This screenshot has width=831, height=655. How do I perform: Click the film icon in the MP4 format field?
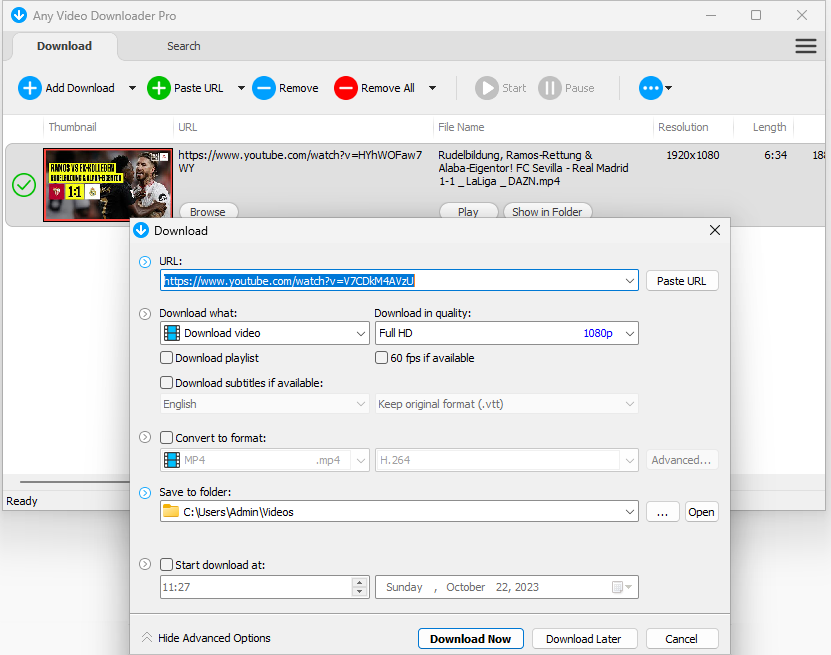172,460
